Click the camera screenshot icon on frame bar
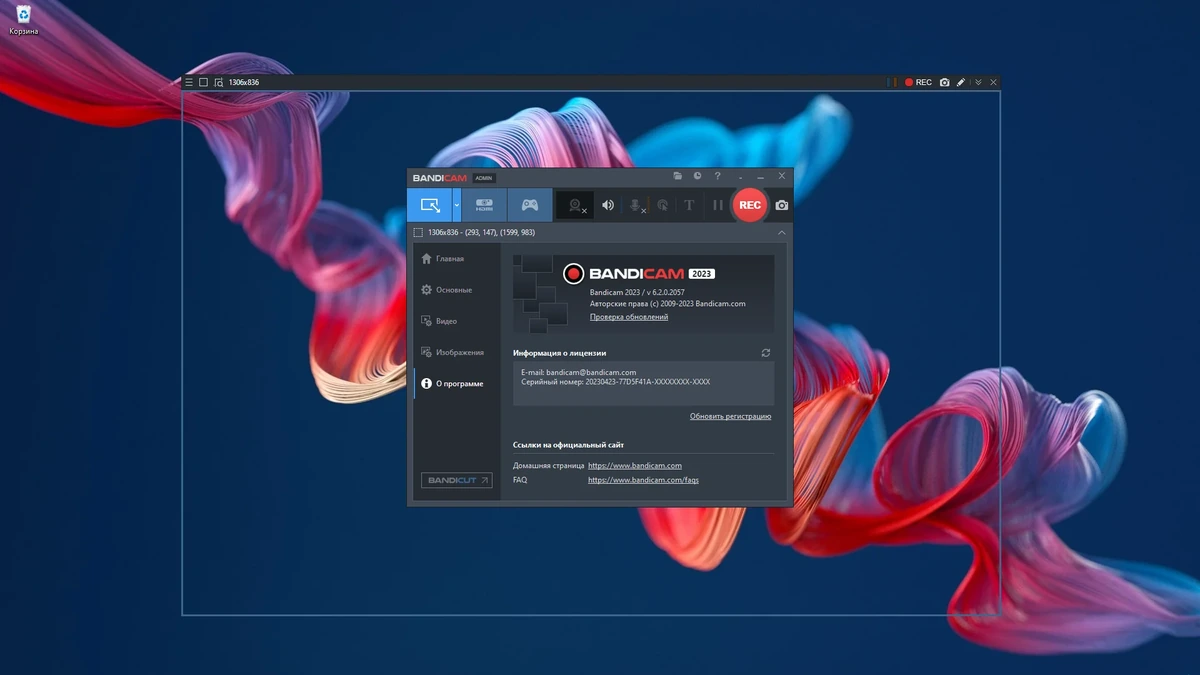Viewport: 1200px width, 675px height. pos(944,82)
